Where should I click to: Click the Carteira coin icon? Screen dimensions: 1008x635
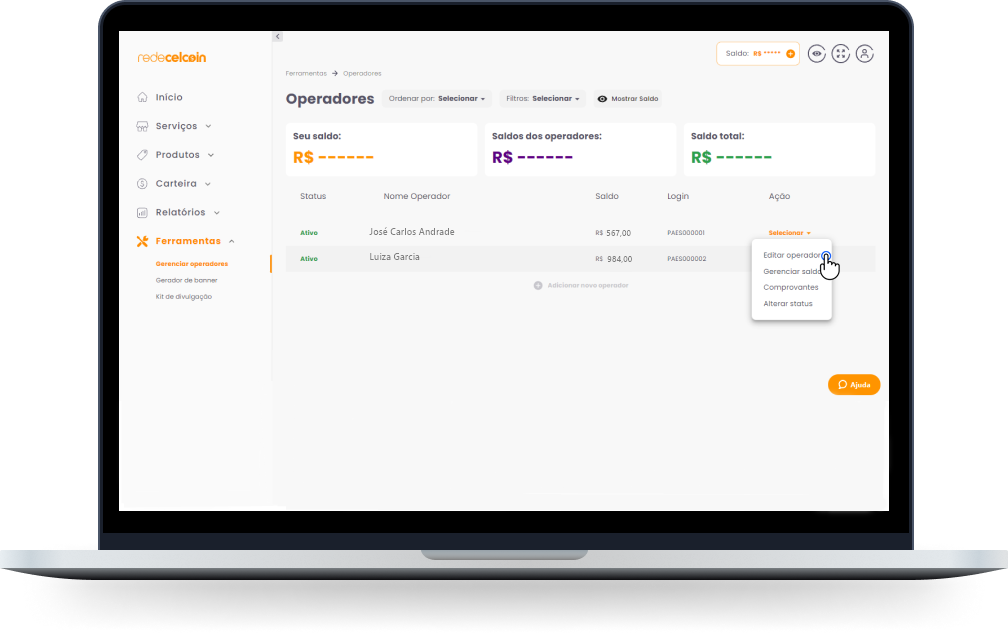pyautogui.click(x=142, y=184)
